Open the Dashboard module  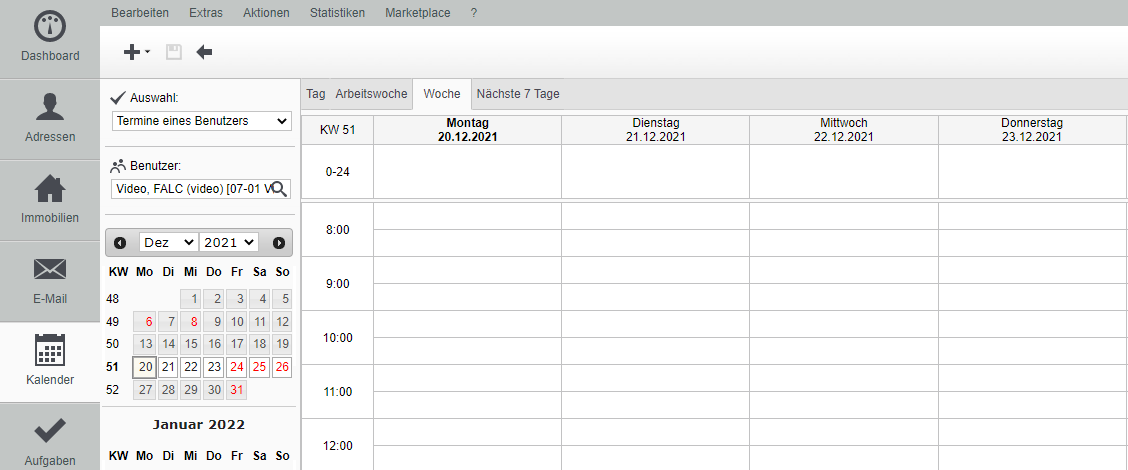click(50, 38)
